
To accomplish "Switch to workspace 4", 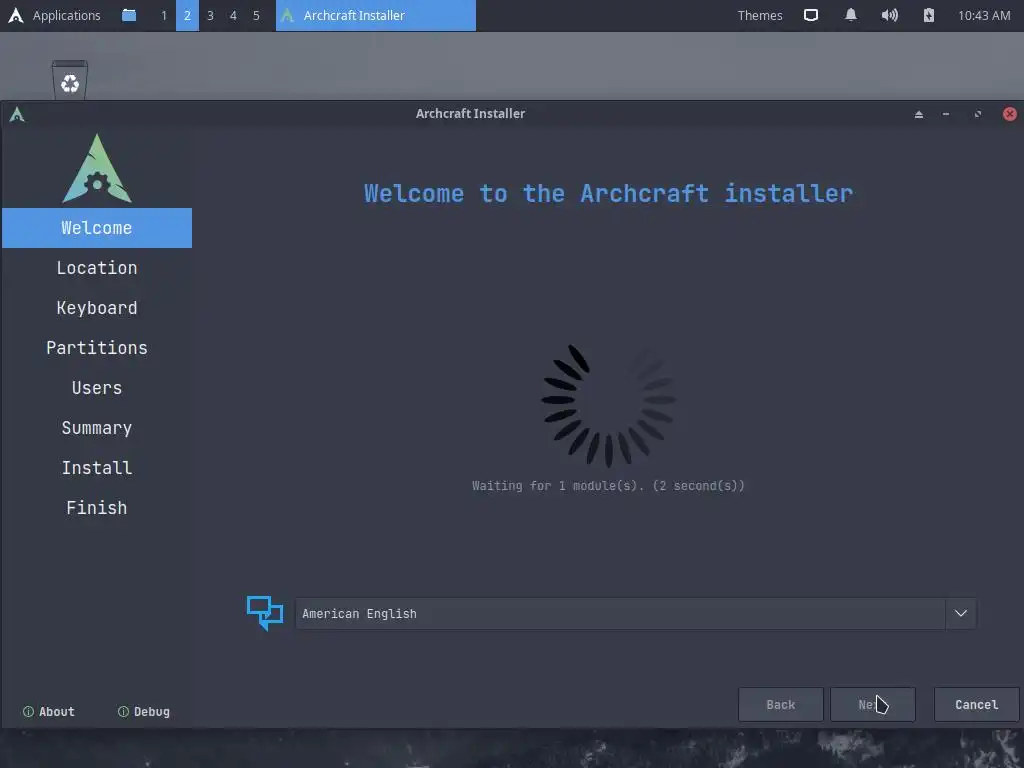I will pyautogui.click(x=233, y=15).
